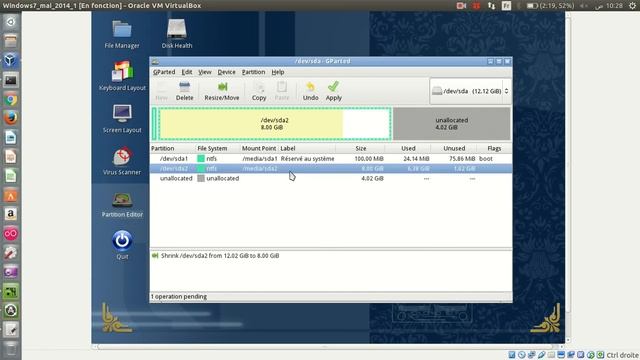640x360 pixels.
Task: Select the /dev/sda1 partition row
Action: 331,158
